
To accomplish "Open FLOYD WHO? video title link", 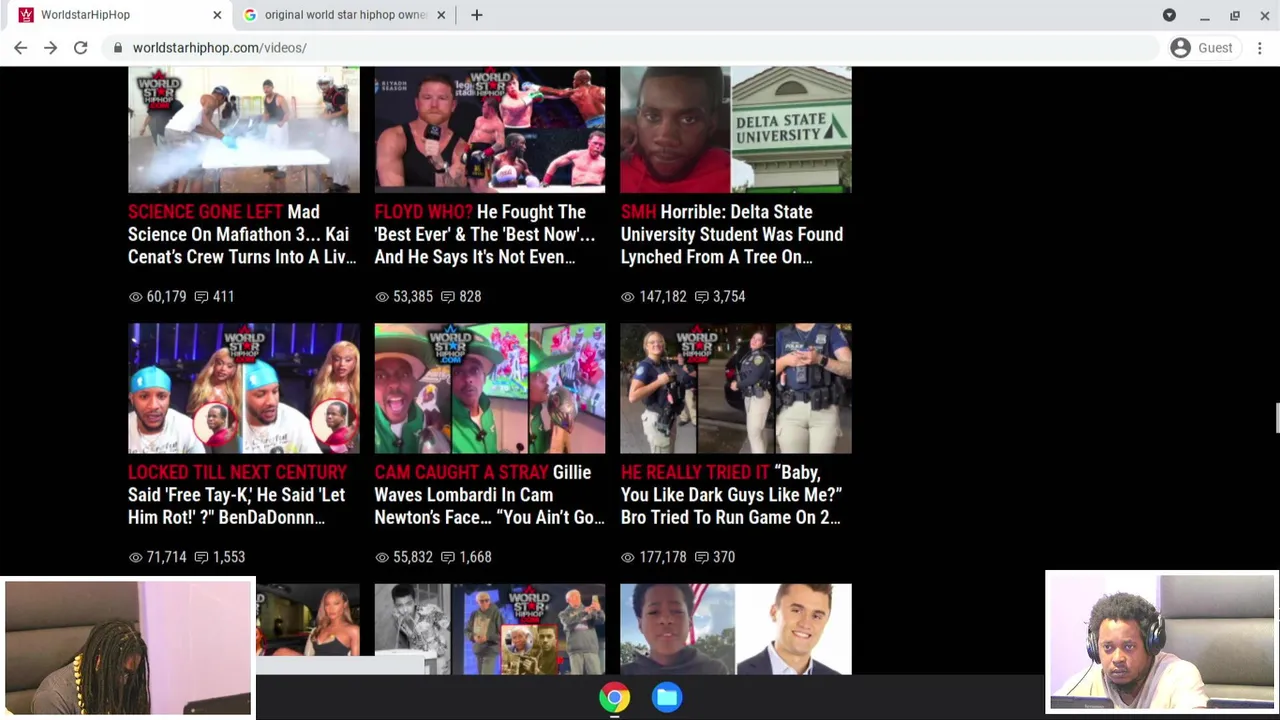I will pos(485,235).
